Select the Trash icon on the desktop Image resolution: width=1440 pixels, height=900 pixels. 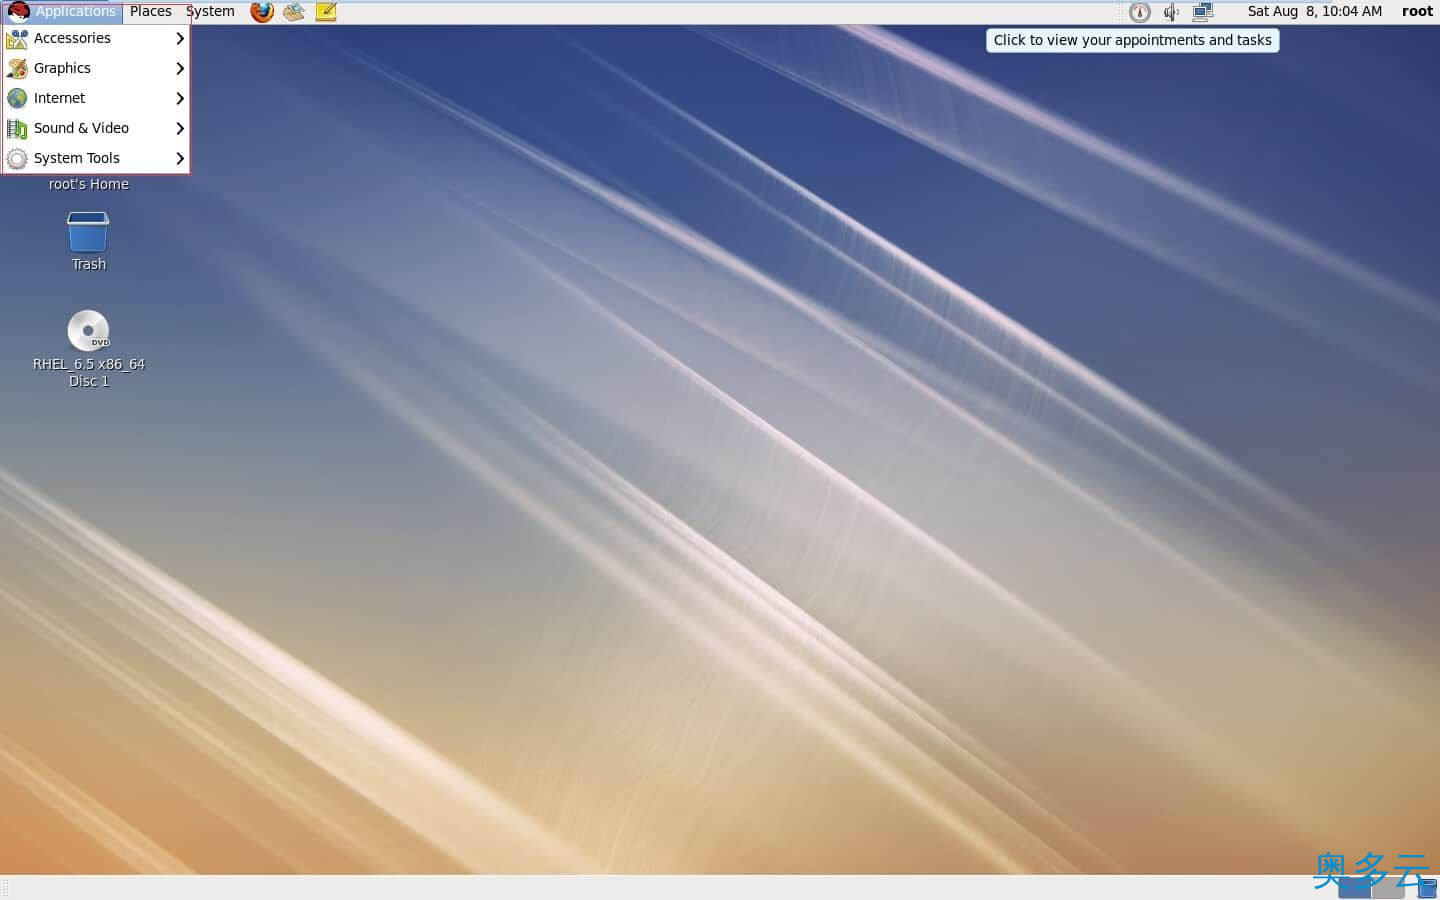point(88,232)
